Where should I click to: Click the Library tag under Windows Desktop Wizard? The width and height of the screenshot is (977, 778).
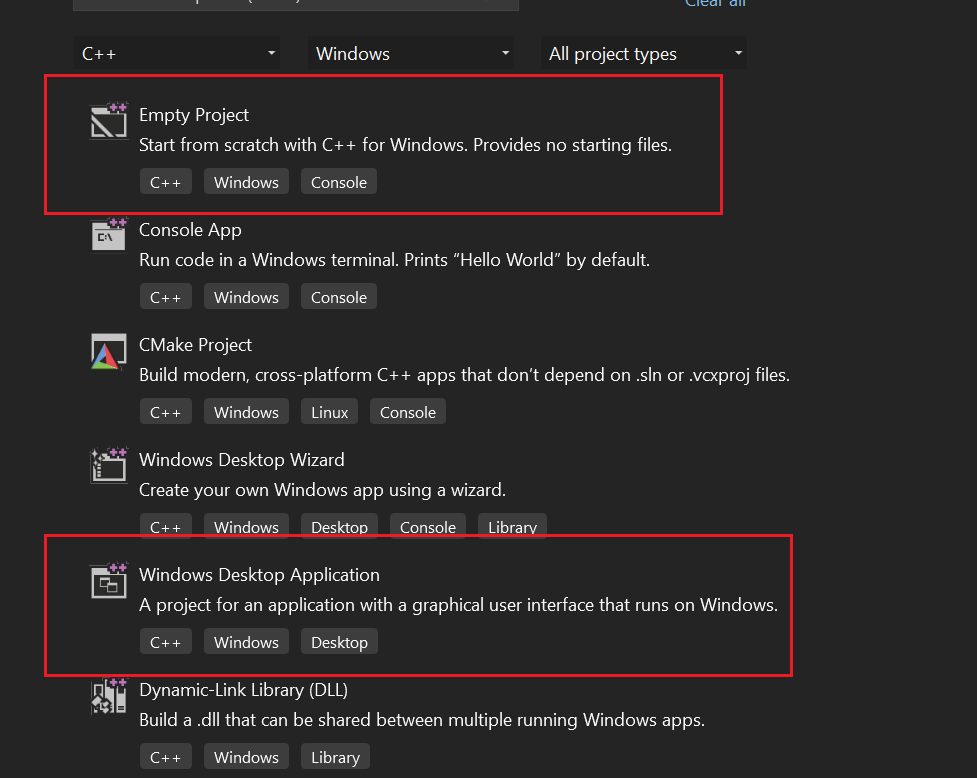(x=512, y=527)
